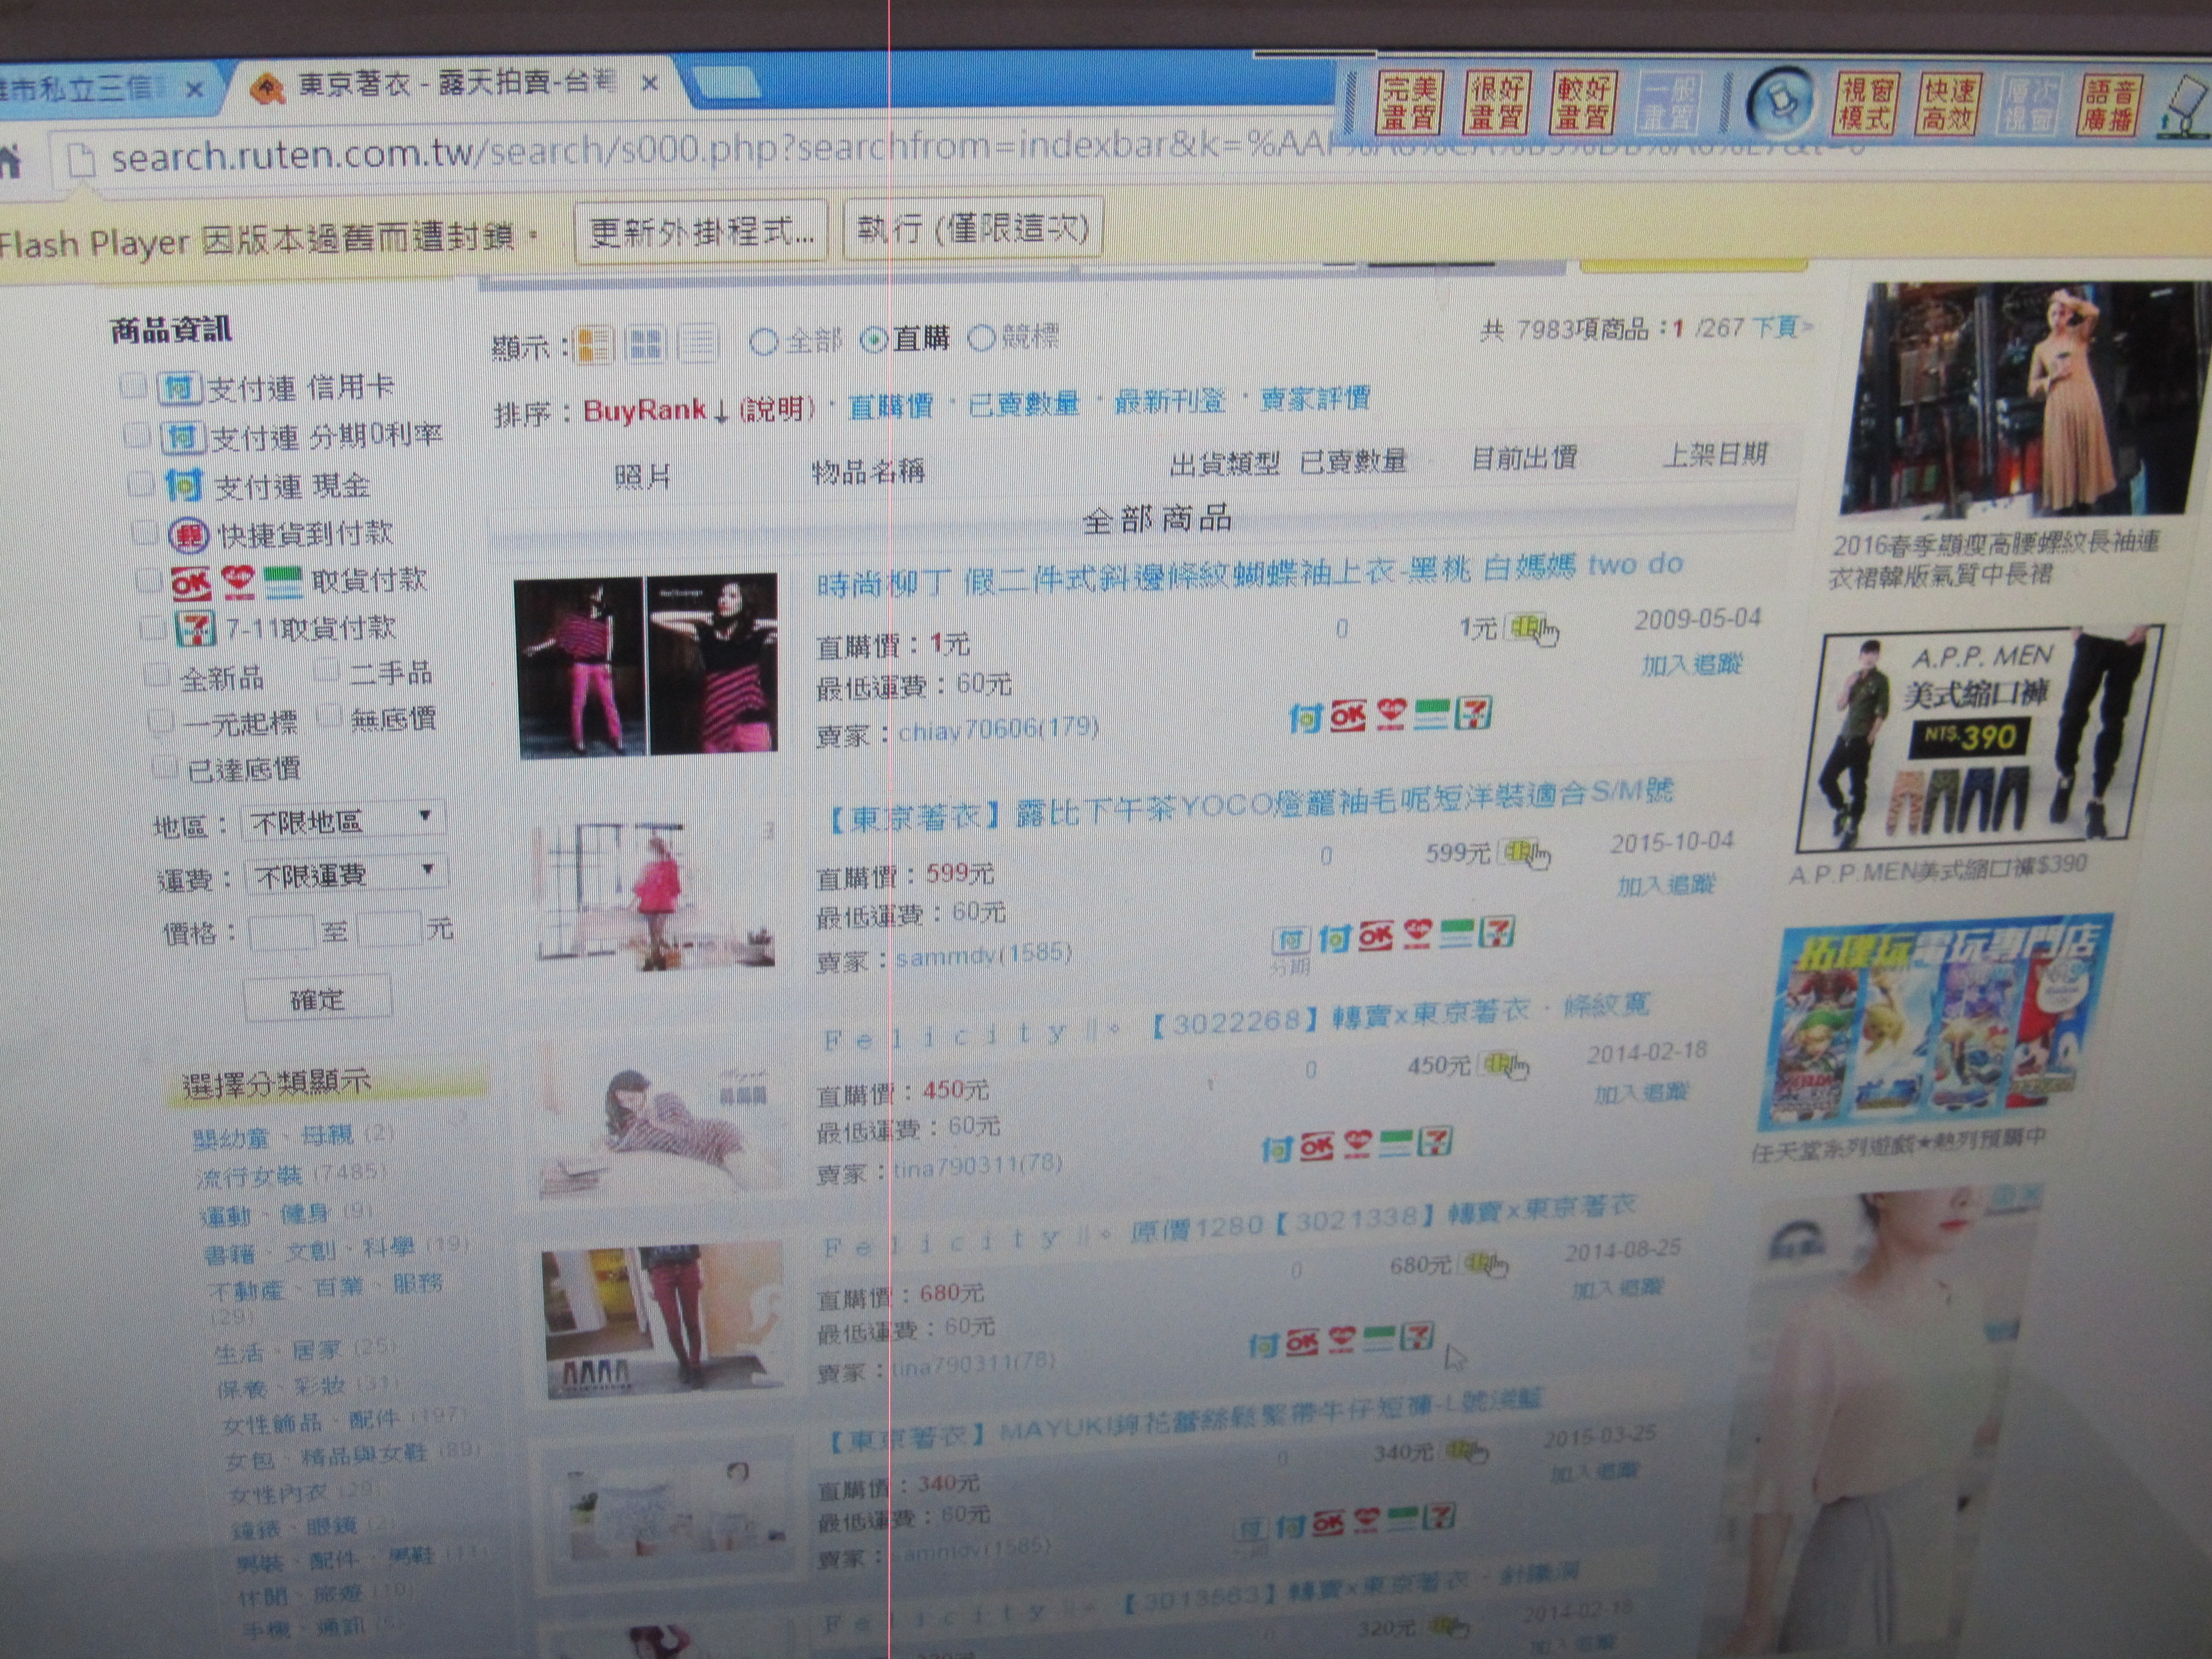This screenshot has height=1659, width=2212.
Task: Click the 7-11 icon in the chiay70606 listing
Action: (1474, 712)
